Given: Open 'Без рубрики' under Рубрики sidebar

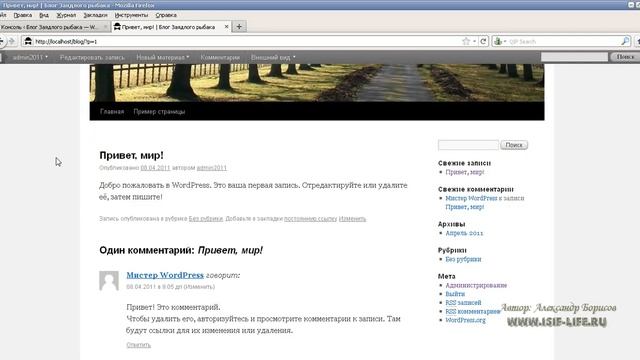Looking at the screenshot, I should [x=463, y=259].
